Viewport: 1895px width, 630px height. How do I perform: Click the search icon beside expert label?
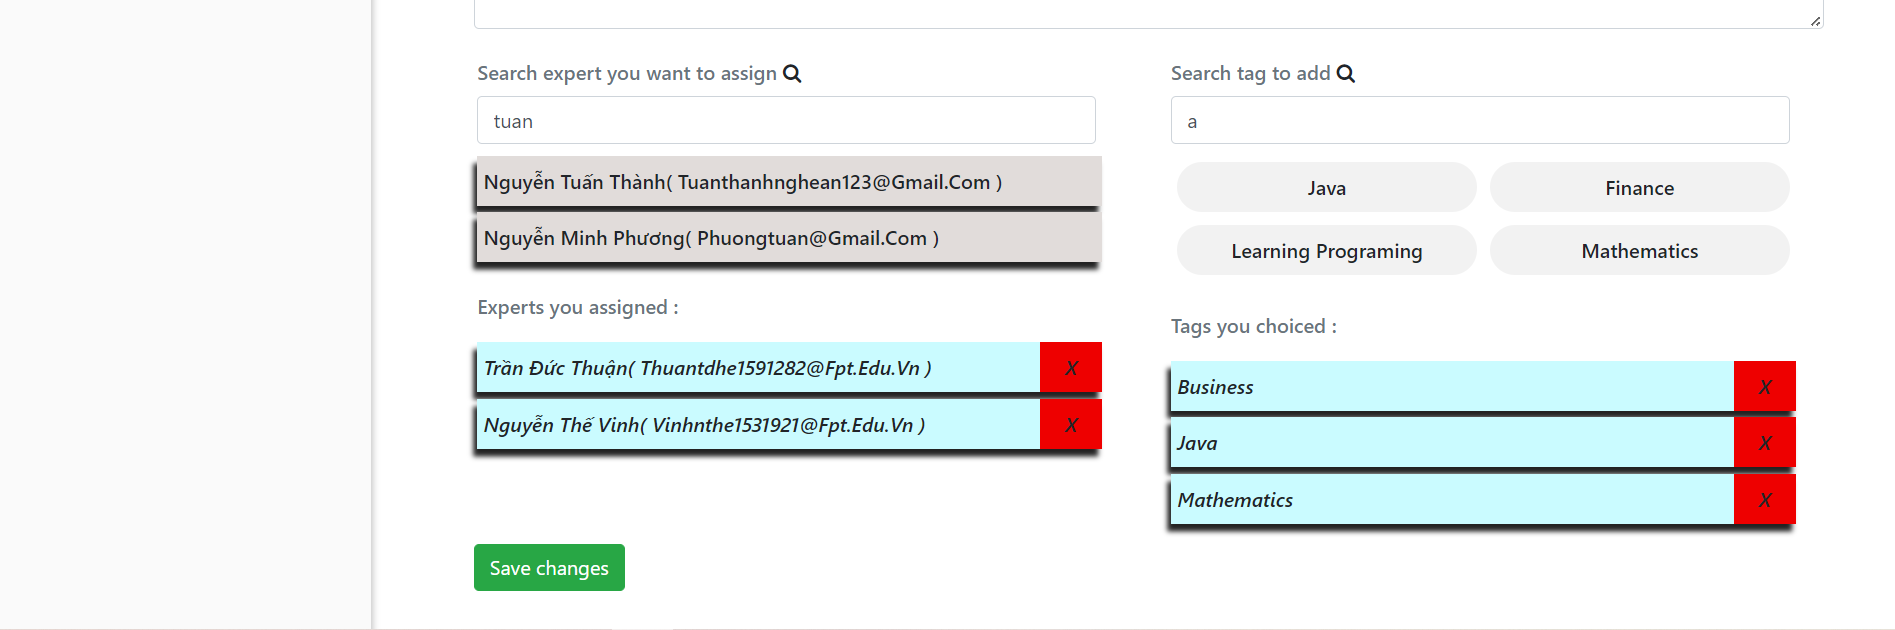click(792, 74)
